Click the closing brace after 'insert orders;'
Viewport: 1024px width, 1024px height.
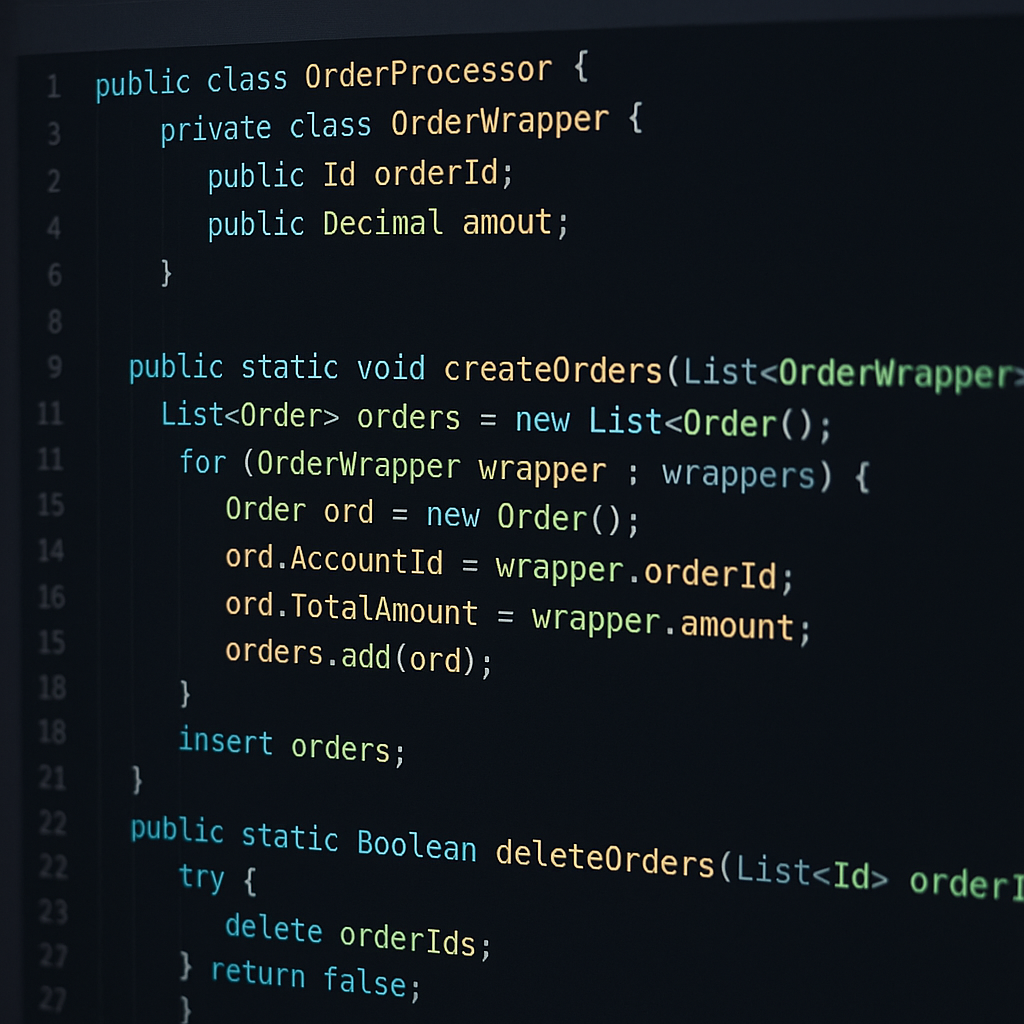tap(136, 780)
